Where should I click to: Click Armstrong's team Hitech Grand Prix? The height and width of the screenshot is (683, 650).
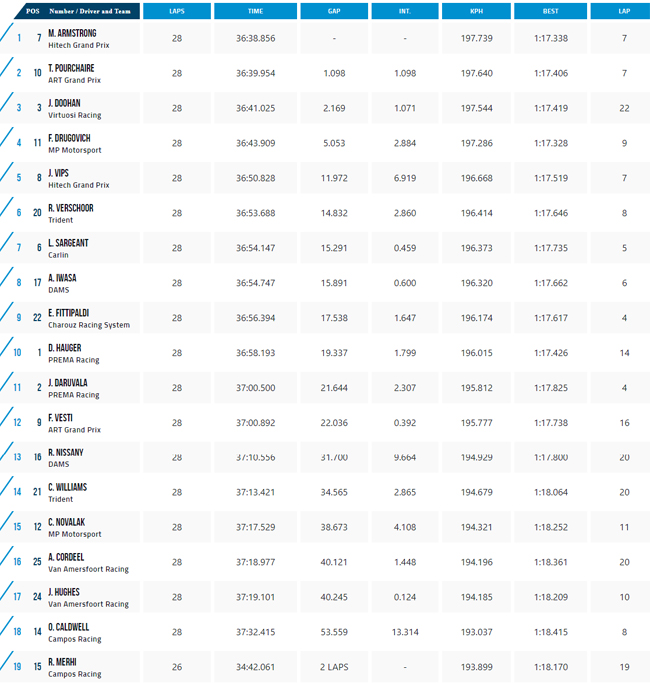78,45
